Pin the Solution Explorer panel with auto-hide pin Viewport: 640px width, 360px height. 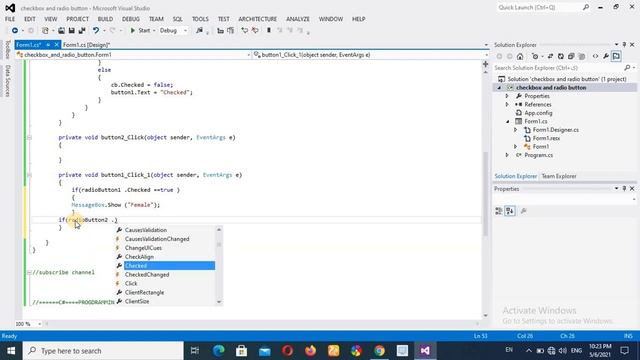[624, 44]
